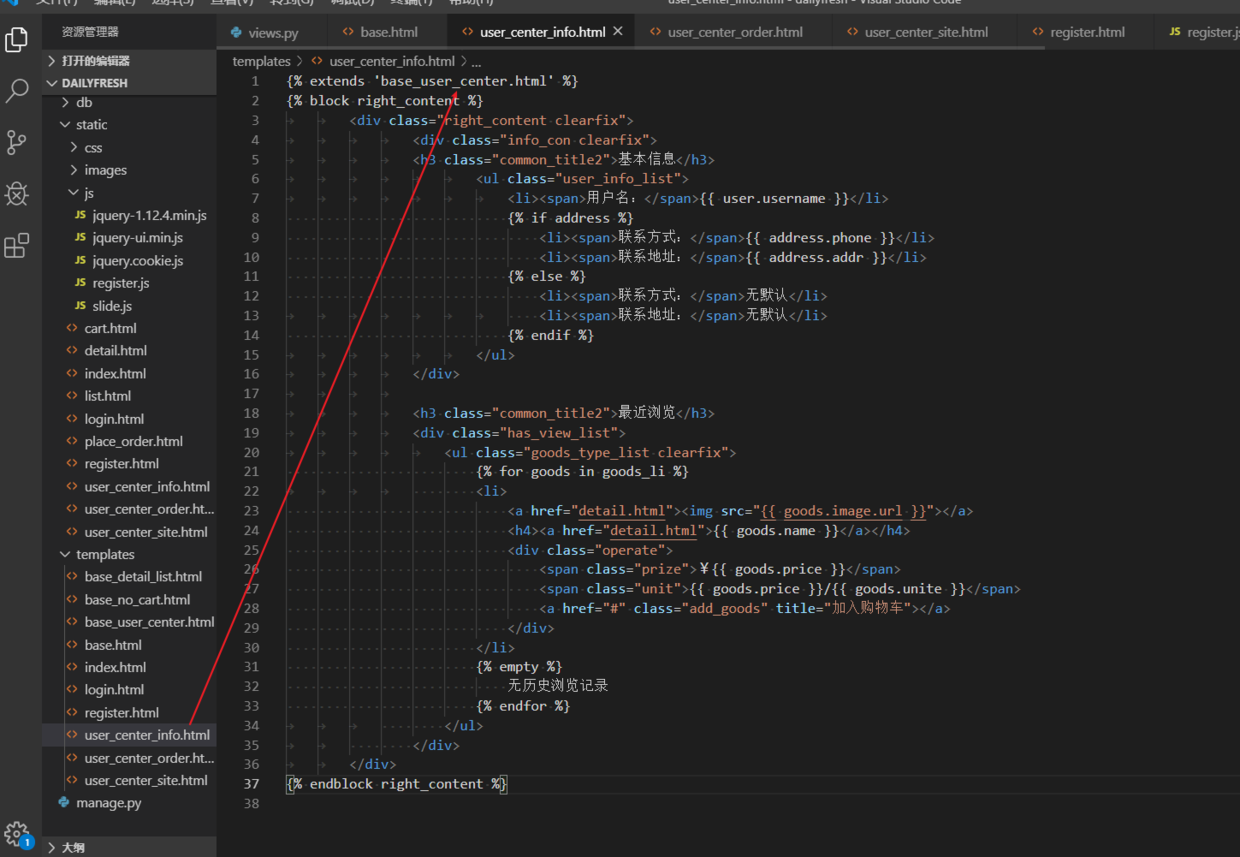
Task: Open jquery-ui.min.js file
Action: (x=137, y=238)
